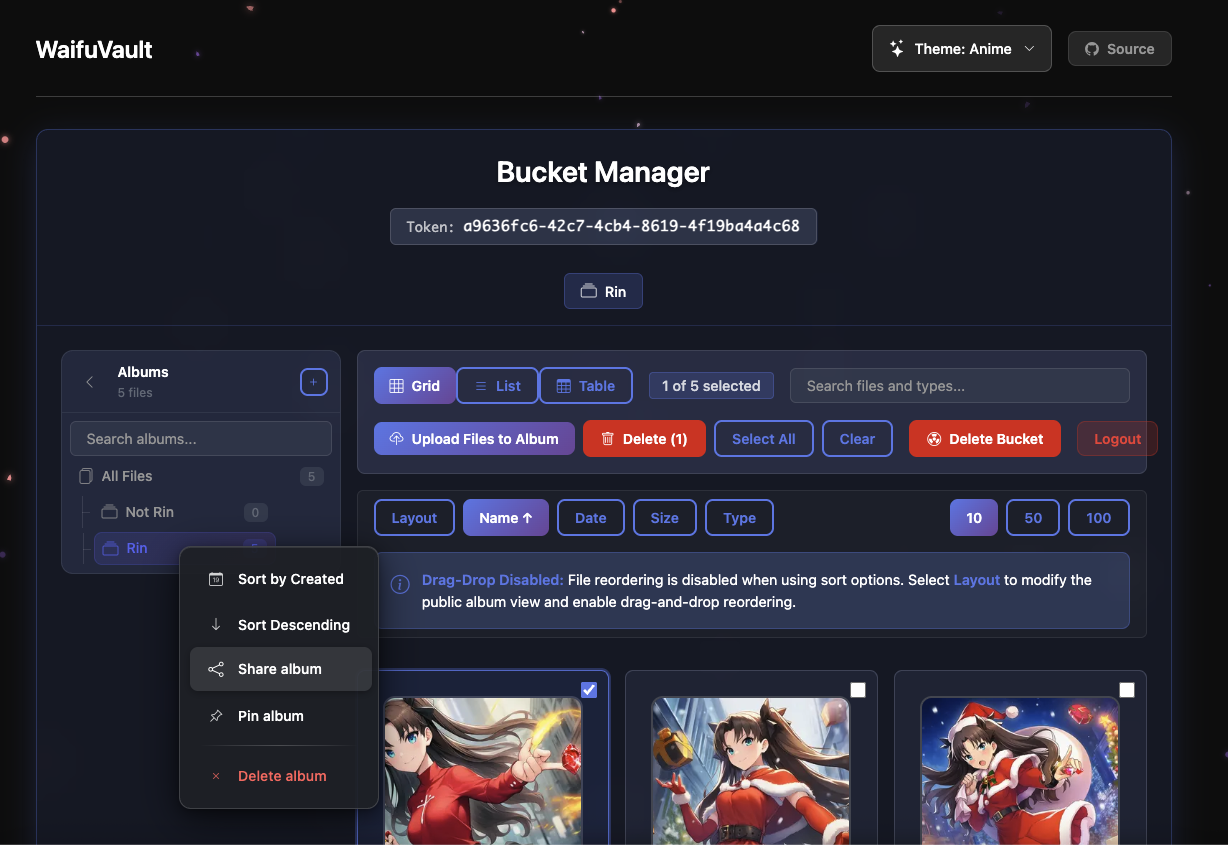
Task: Click the calendar icon next to Sort by Created
Action: coord(216,579)
